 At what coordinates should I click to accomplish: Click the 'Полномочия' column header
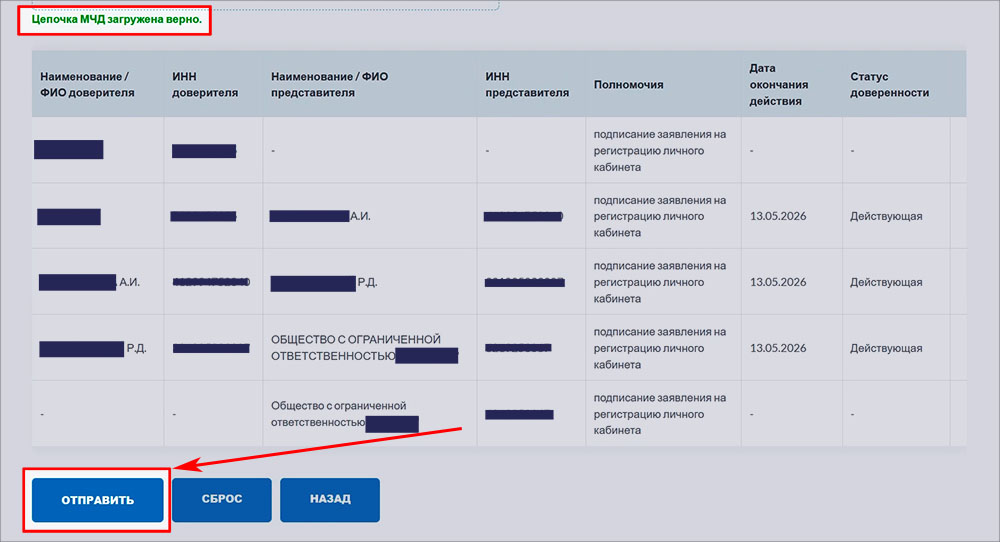(x=628, y=85)
